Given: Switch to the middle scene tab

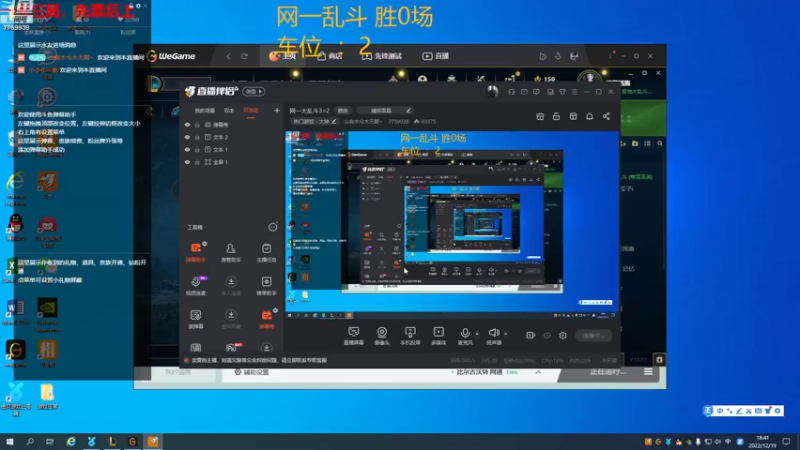Looking at the screenshot, I should pos(229,111).
